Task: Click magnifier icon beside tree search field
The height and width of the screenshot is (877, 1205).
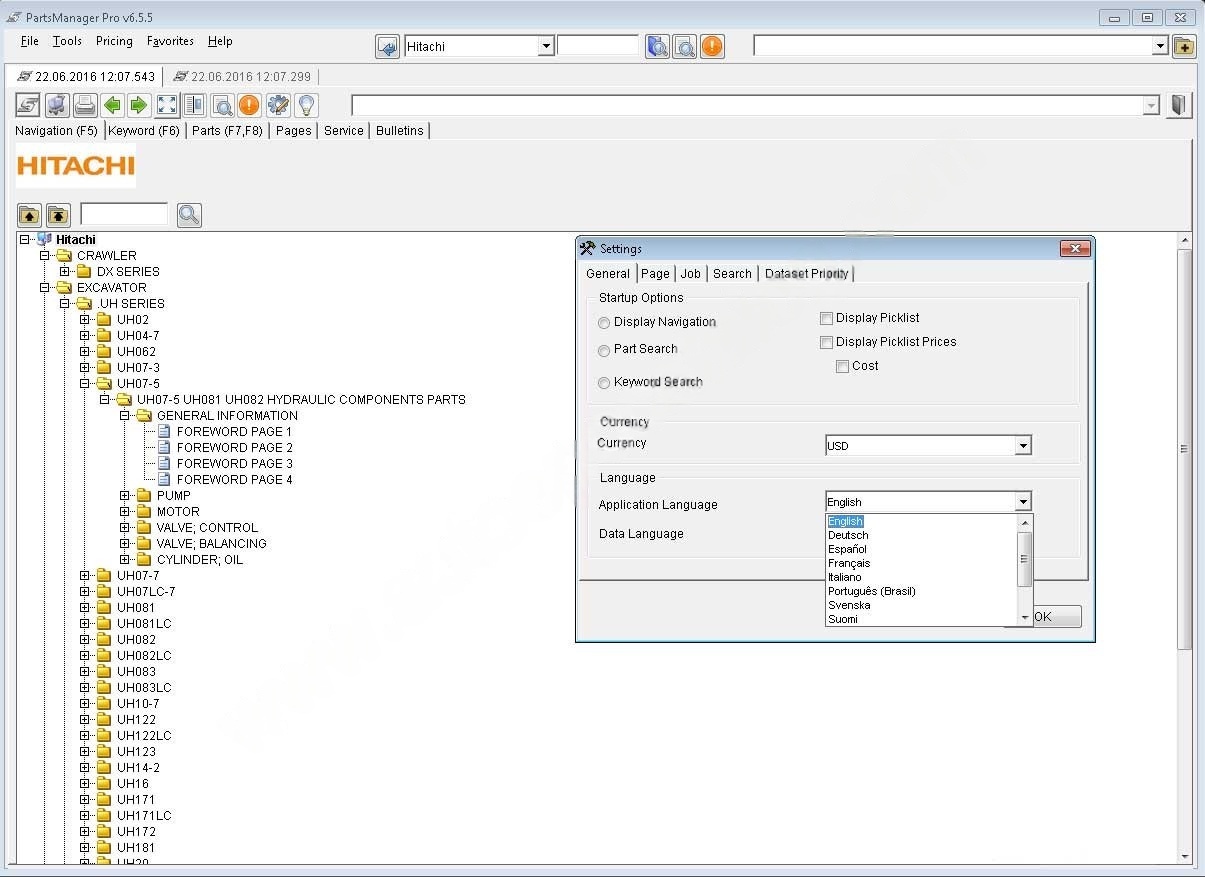Action: pyautogui.click(x=189, y=214)
